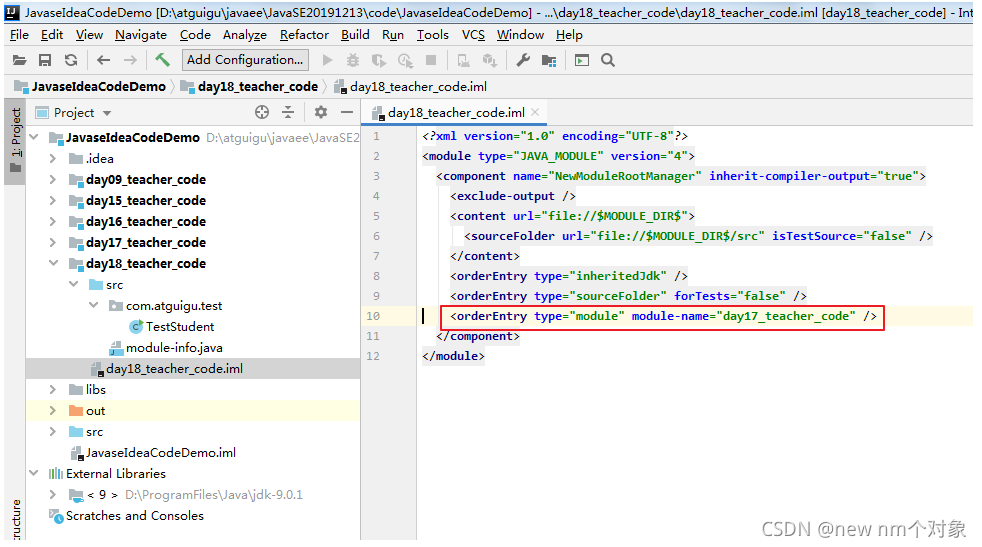Expand the libs folder

pos(53,389)
